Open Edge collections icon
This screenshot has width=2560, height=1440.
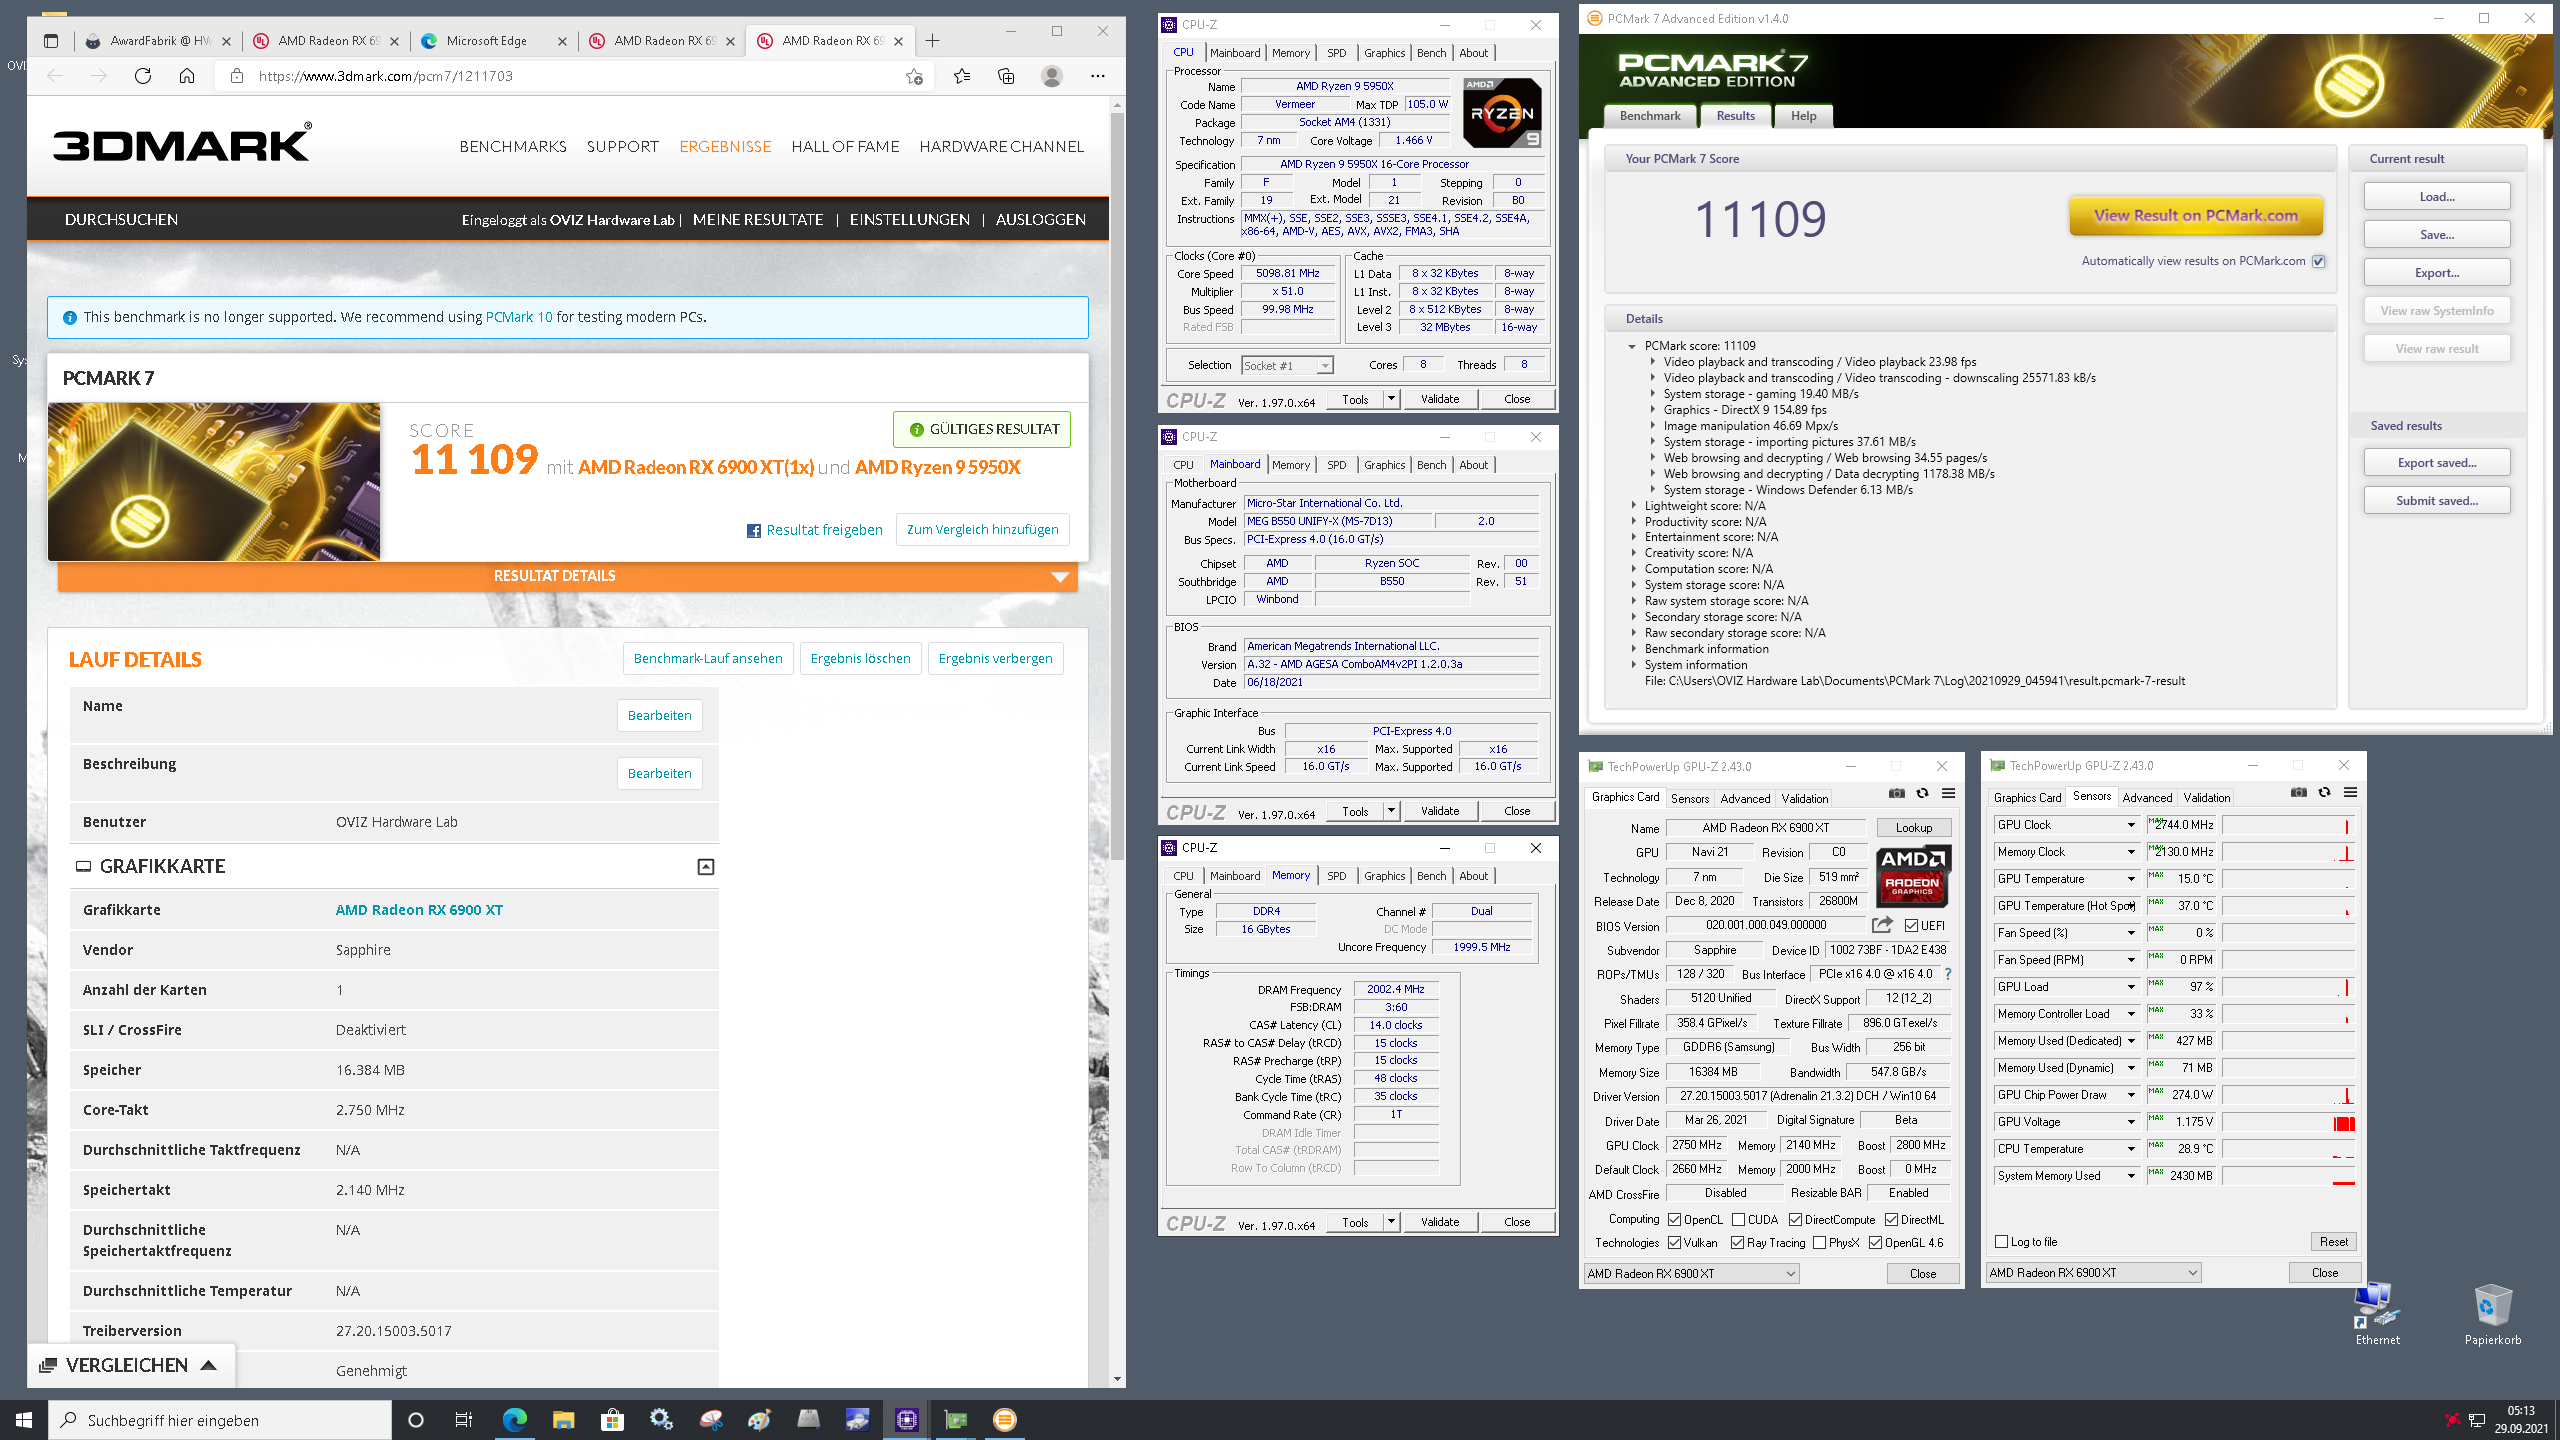pos(1006,76)
